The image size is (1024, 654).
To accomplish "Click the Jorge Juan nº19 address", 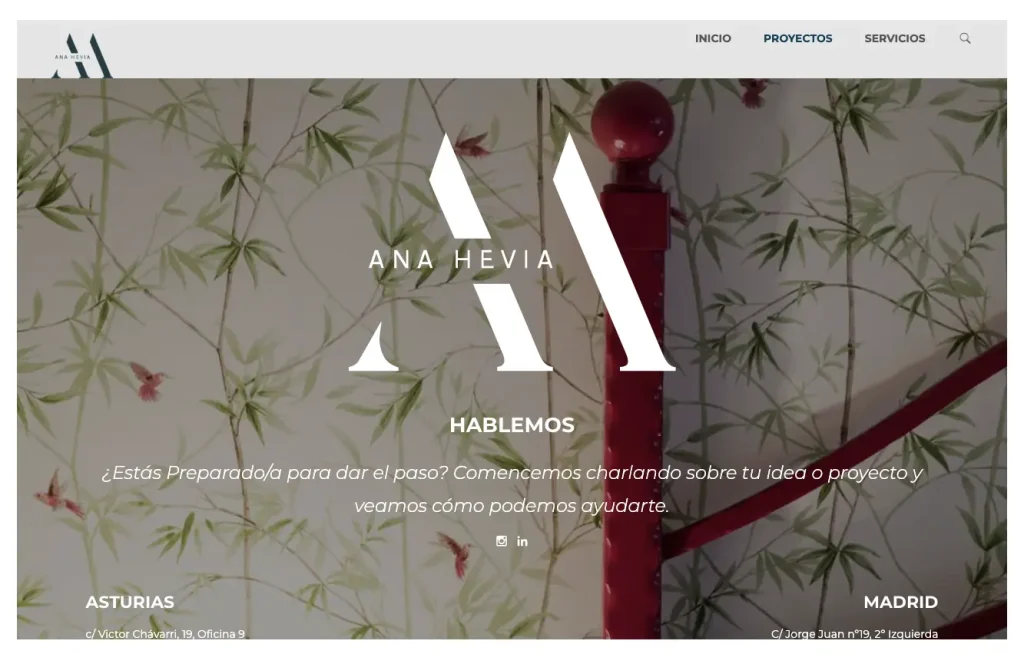I will pyautogui.click(x=854, y=634).
